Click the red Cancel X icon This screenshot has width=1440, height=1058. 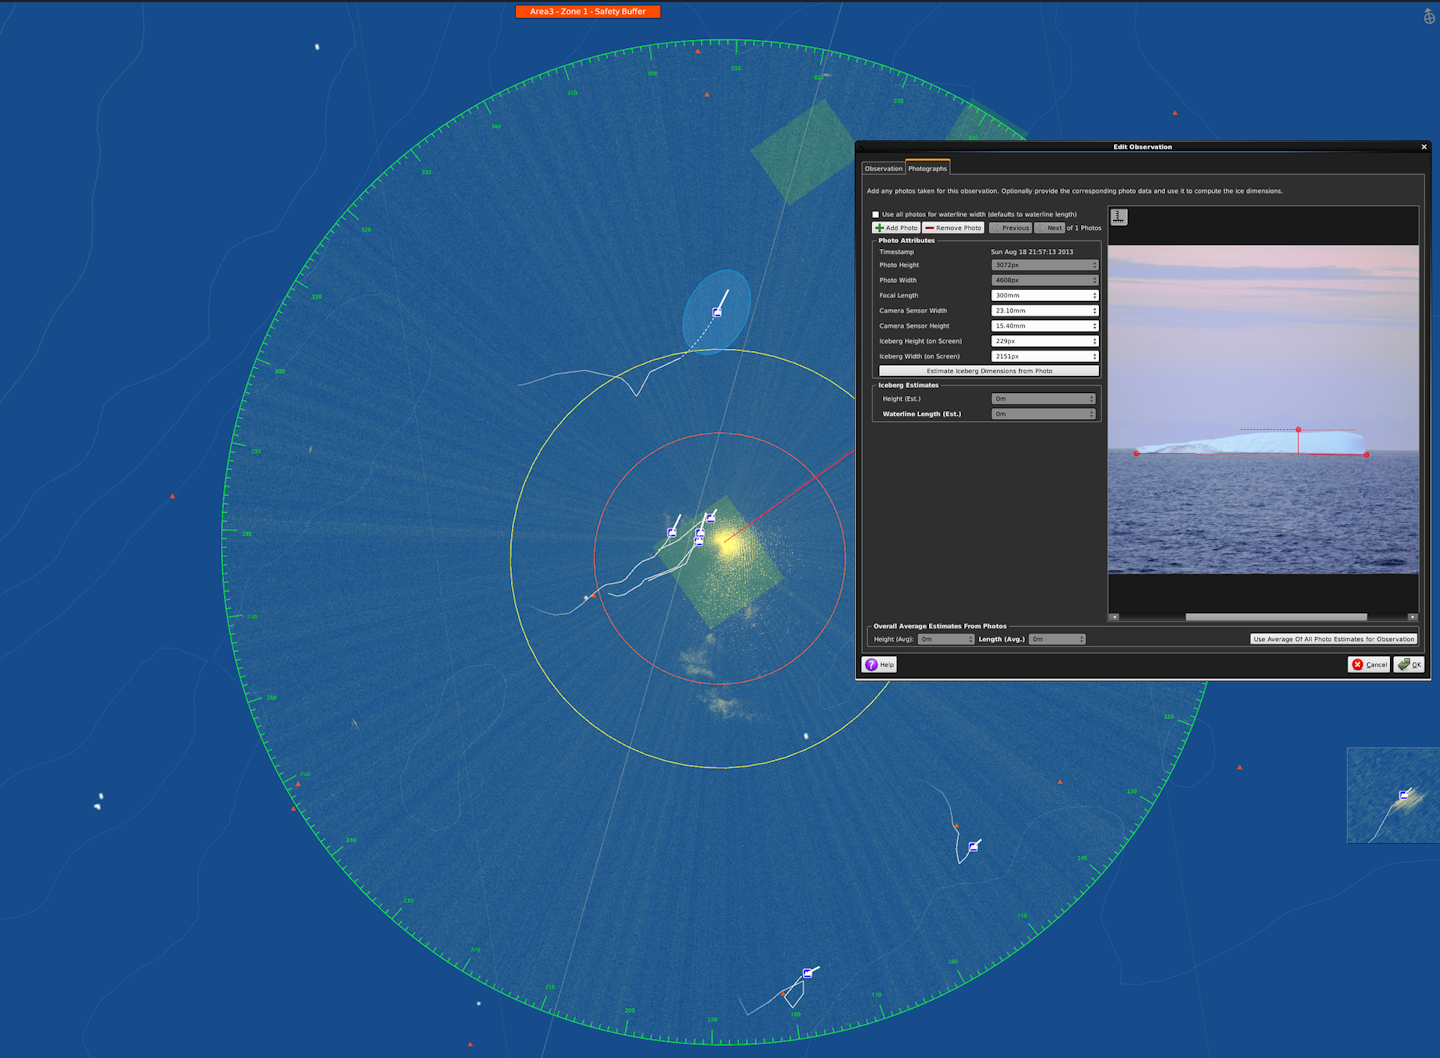pyautogui.click(x=1358, y=664)
